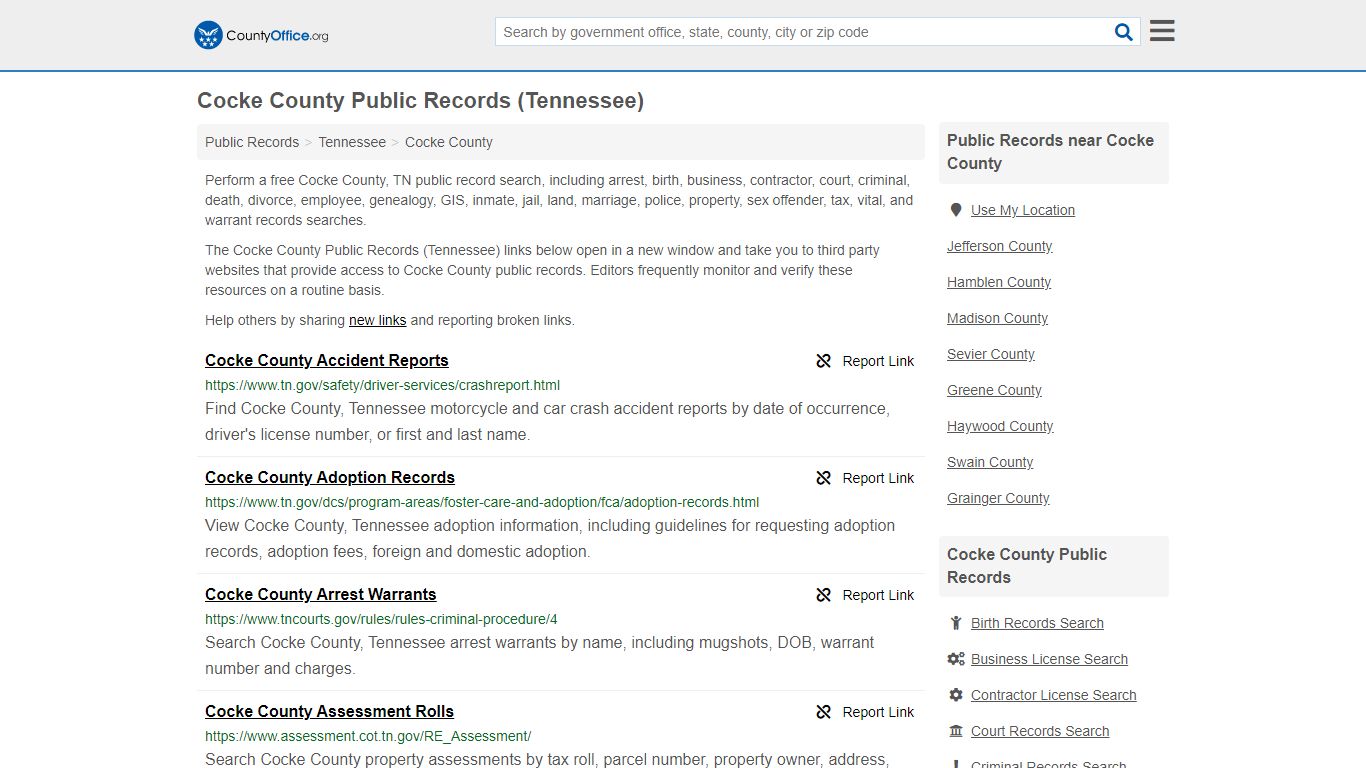1366x768 pixels.
Task: Follow the 'new links' sharing link
Action: [377, 320]
